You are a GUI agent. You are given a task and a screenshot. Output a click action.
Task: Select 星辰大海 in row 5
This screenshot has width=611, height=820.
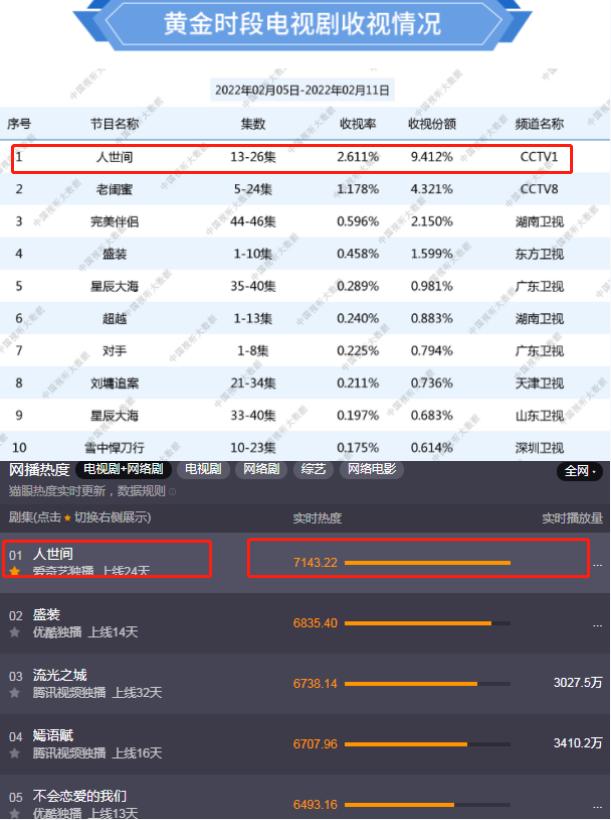[115, 286]
